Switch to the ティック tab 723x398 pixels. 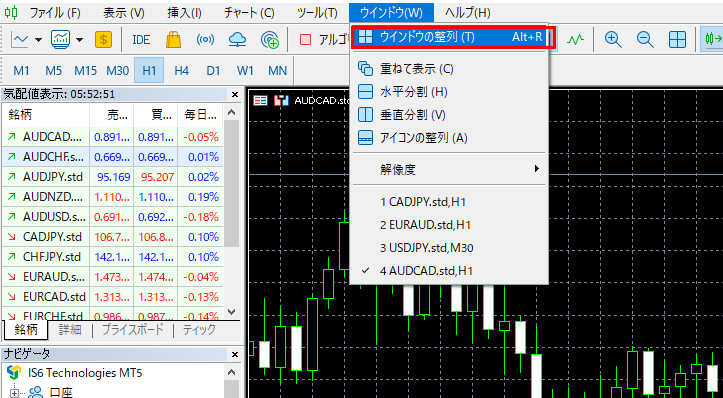point(199,330)
